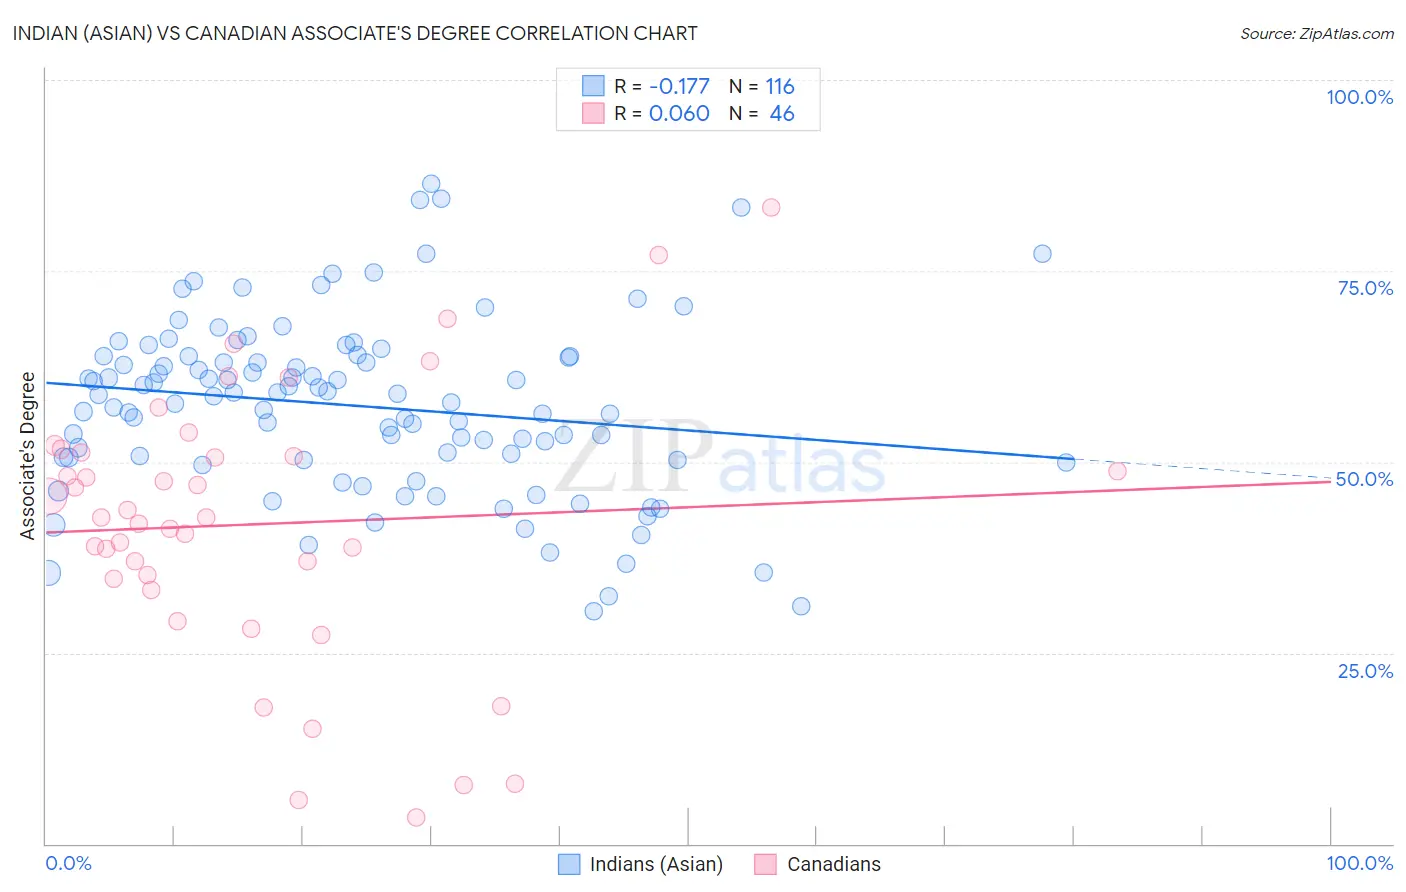This screenshot has height=892, width=1406.
Task: Click the Canadians legend color box
Action: [x=765, y=864]
